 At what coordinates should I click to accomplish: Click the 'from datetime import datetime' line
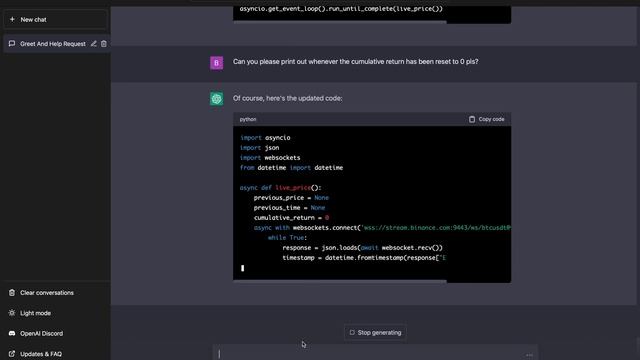[x=291, y=168]
